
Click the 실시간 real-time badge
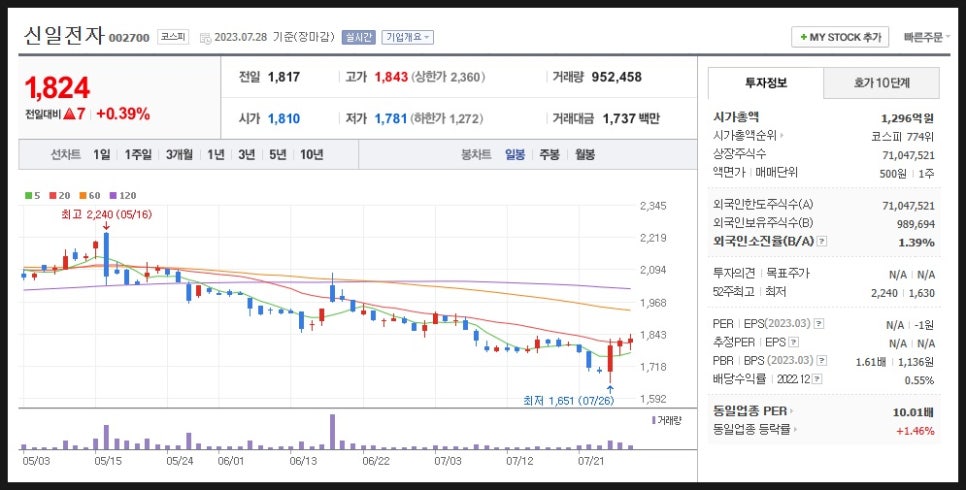click(359, 37)
